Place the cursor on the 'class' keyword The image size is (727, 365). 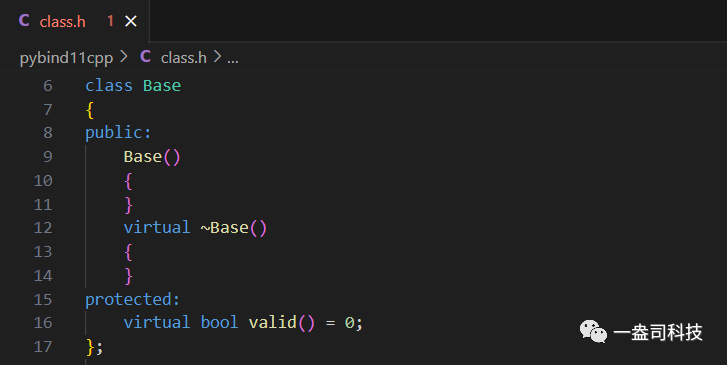coord(109,85)
